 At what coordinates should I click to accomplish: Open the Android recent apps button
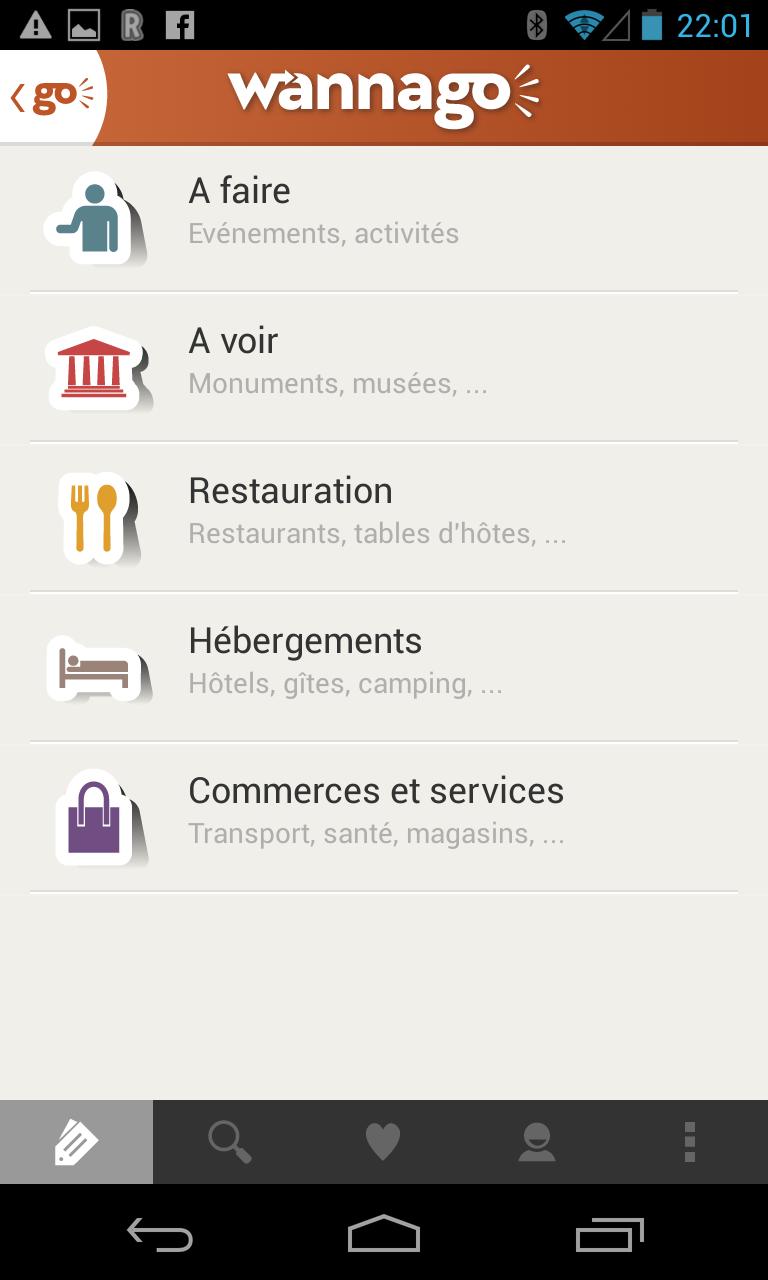610,1235
